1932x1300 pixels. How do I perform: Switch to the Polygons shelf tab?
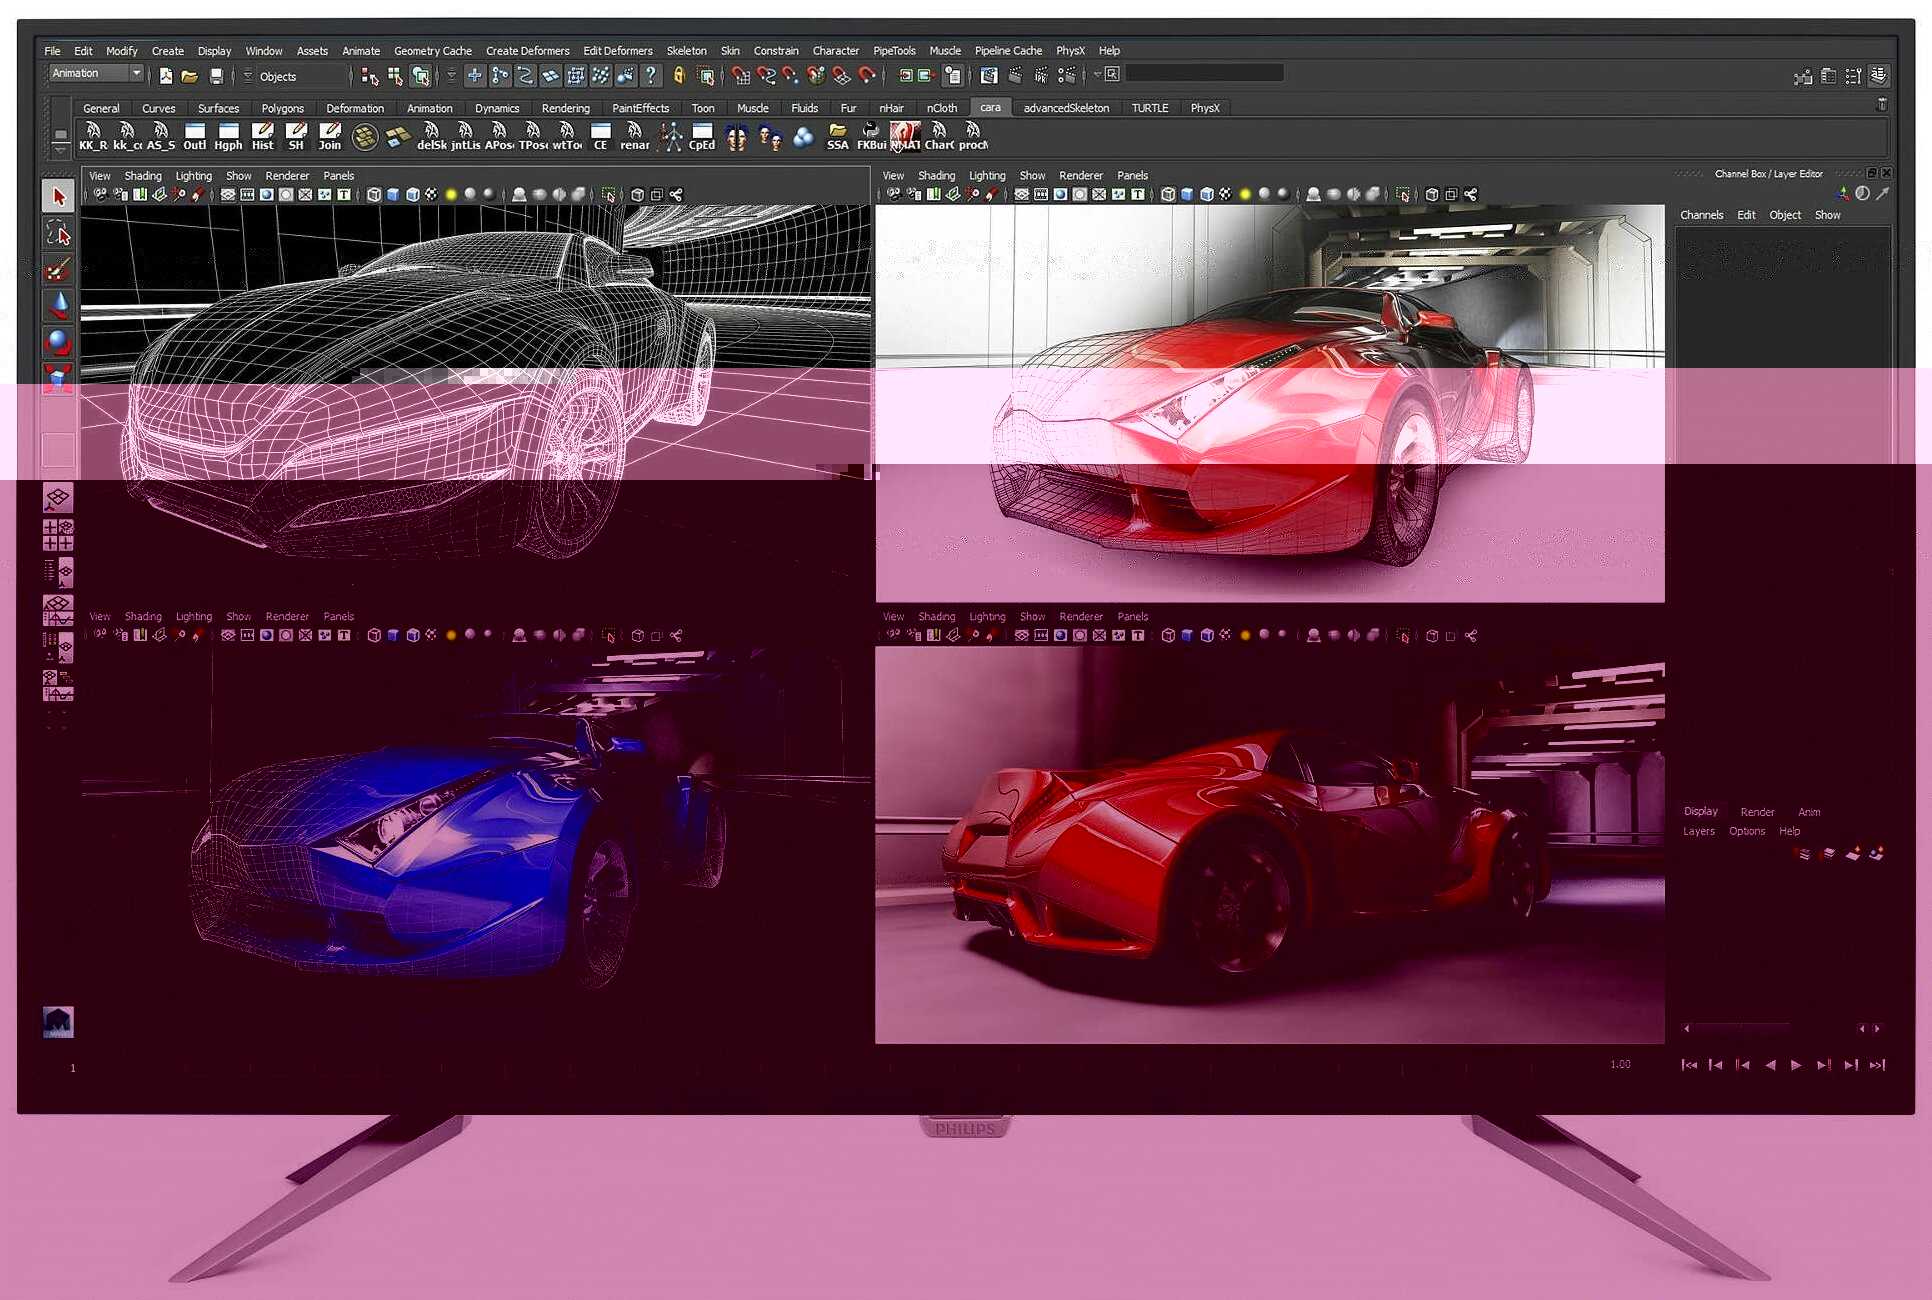coord(282,108)
